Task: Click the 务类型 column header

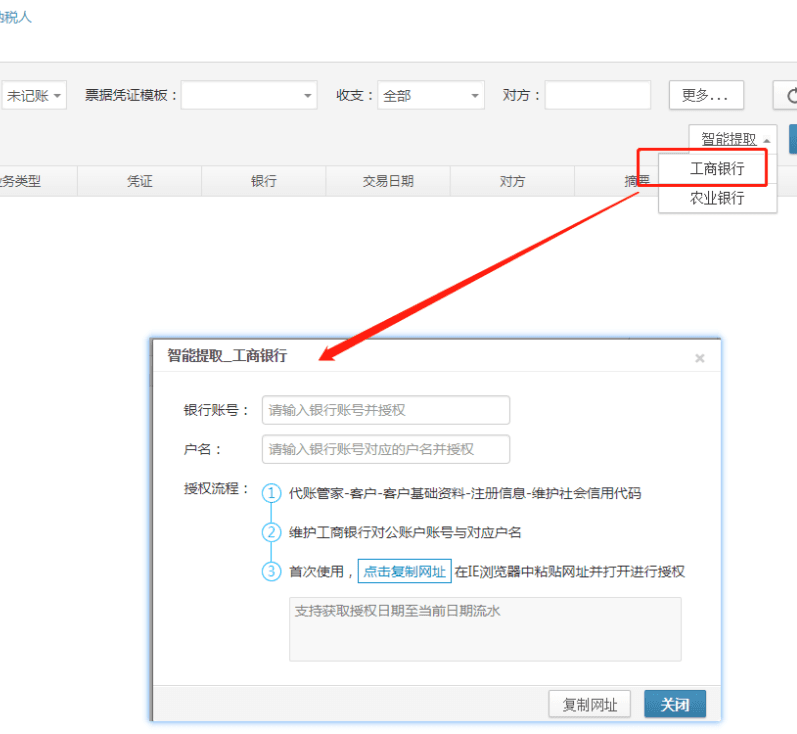Action: (x=38, y=181)
